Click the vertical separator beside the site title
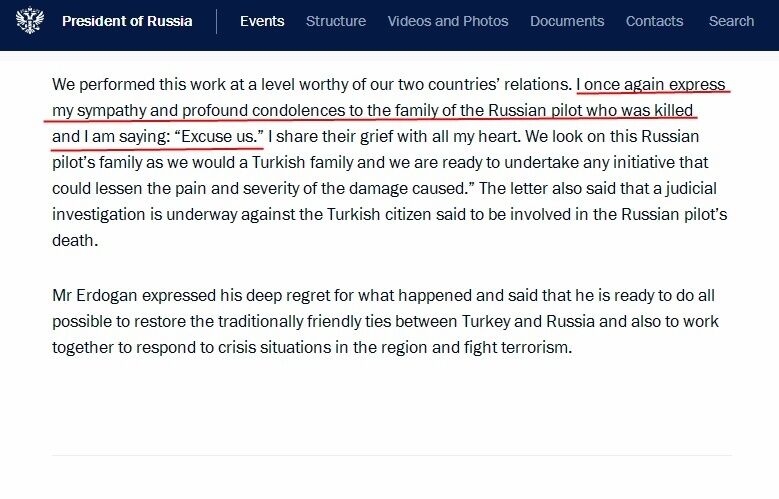The image size is (779, 499). 218,21
